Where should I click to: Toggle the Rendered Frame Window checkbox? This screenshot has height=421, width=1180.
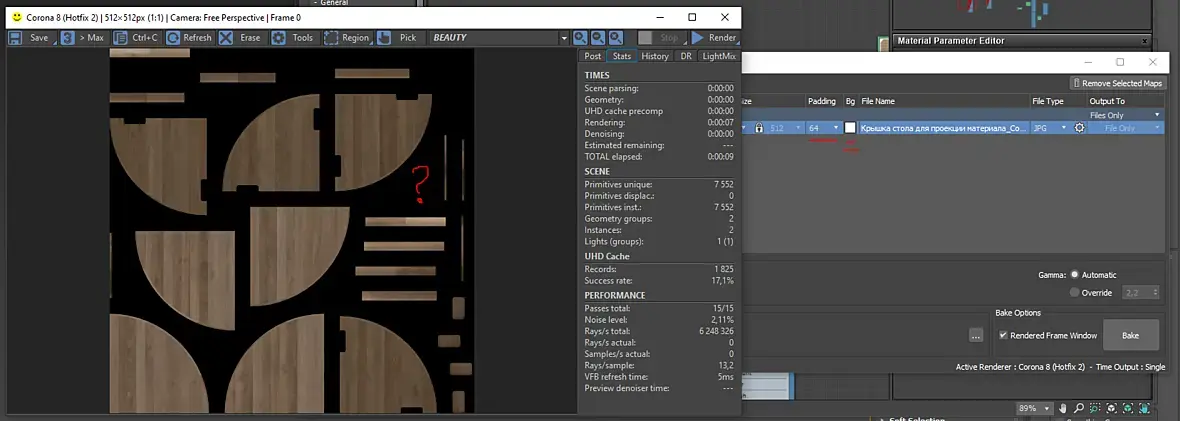click(1003, 335)
